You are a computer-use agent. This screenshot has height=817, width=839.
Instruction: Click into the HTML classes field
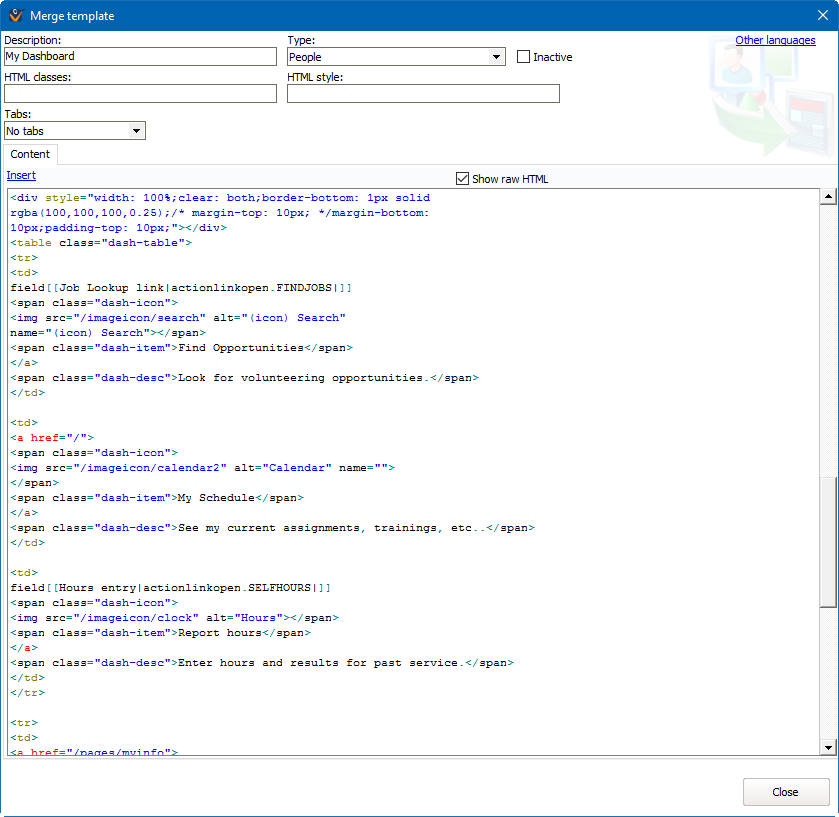[x=140, y=94]
